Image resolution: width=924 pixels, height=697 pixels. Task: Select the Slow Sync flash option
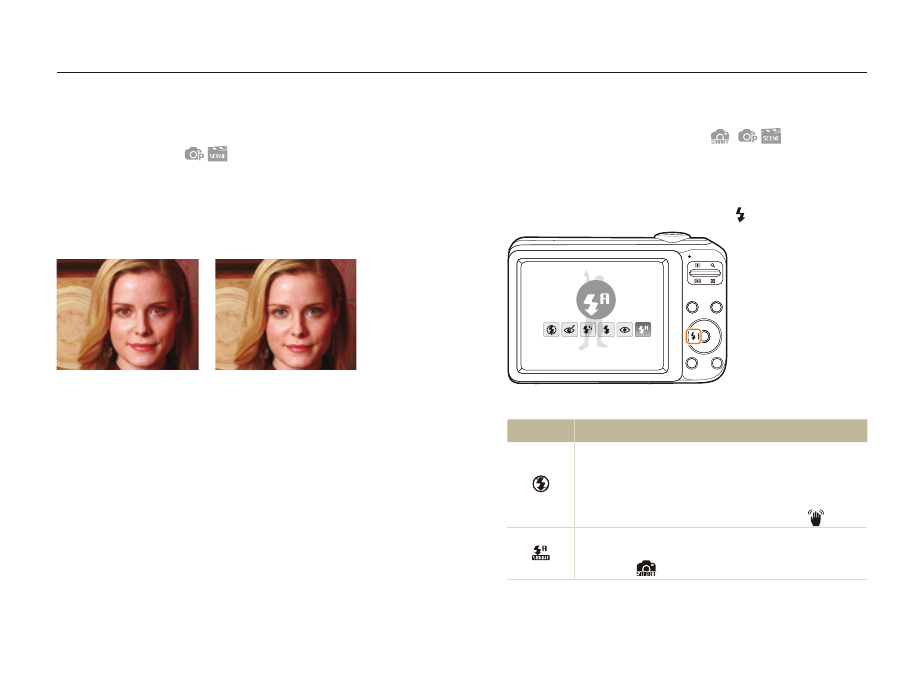(588, 330)
